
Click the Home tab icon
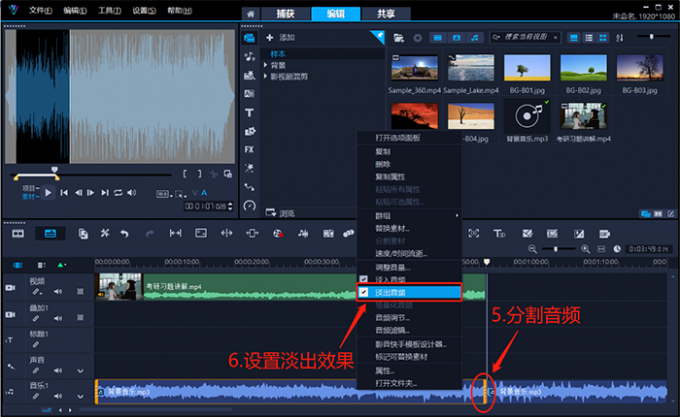pos(251,14)
